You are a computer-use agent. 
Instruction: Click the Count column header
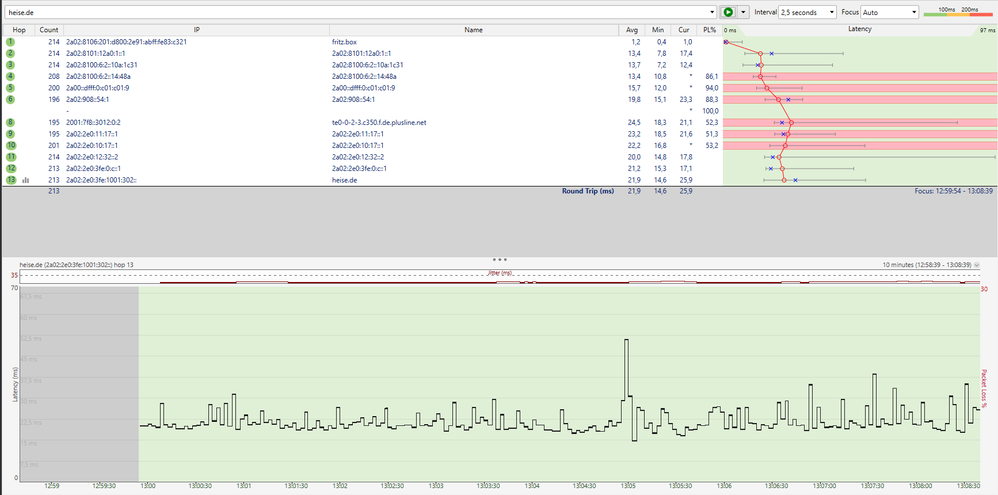click(x=49, y=30)
